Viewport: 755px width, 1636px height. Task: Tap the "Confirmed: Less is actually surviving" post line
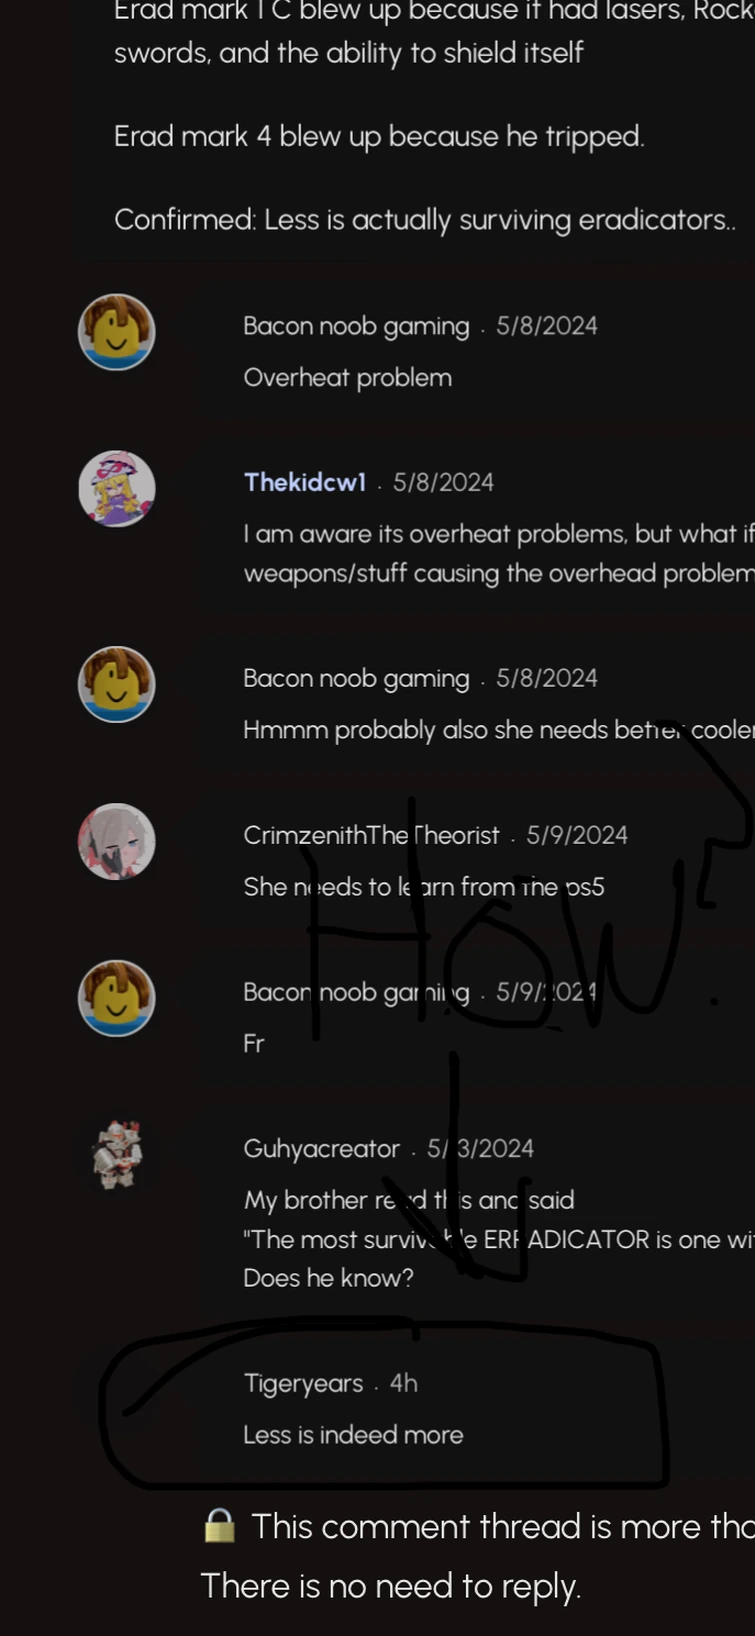coord(424,220)
